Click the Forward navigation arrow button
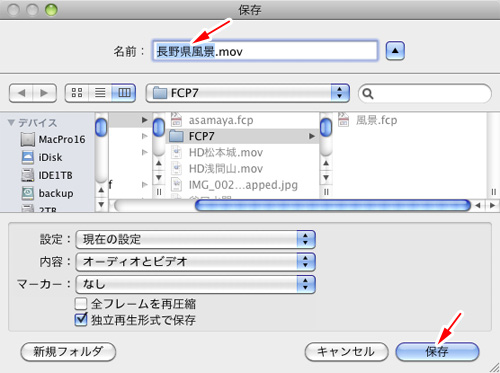Screen dimensions: 500x373 (x=45, y=93)
